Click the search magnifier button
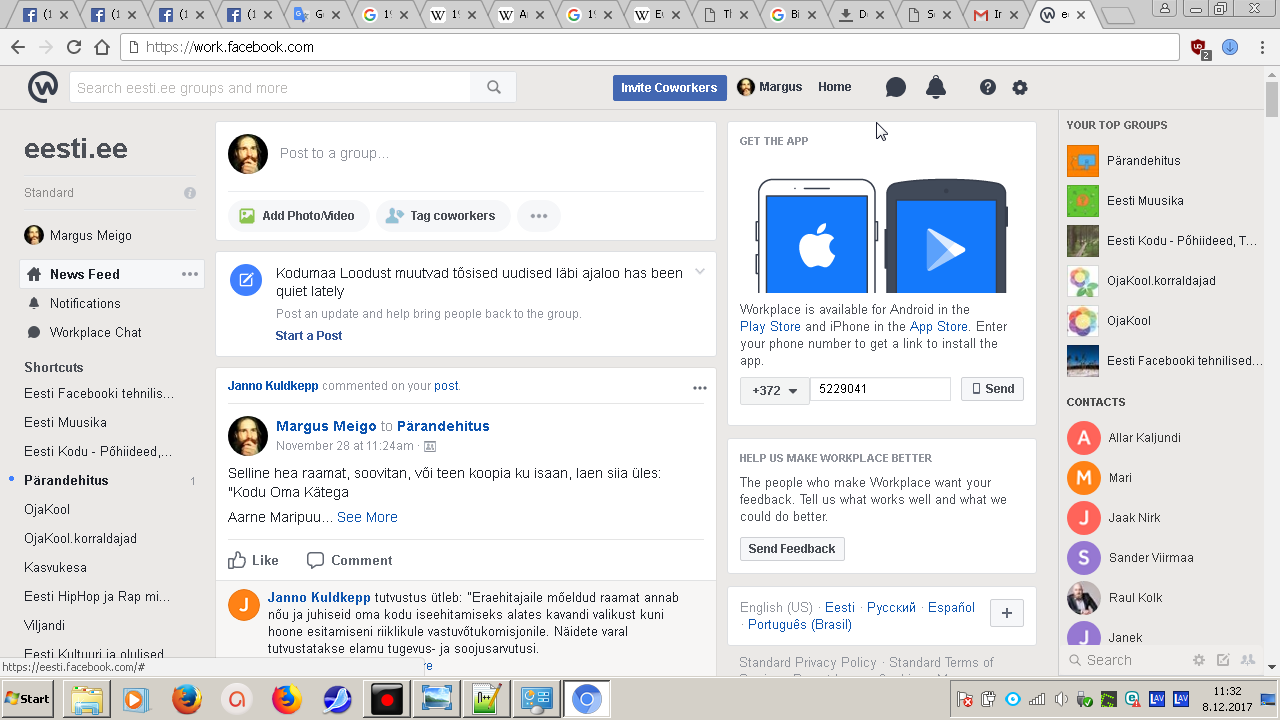The width and height of the screenshot is (1280, 720). point(494,87)
